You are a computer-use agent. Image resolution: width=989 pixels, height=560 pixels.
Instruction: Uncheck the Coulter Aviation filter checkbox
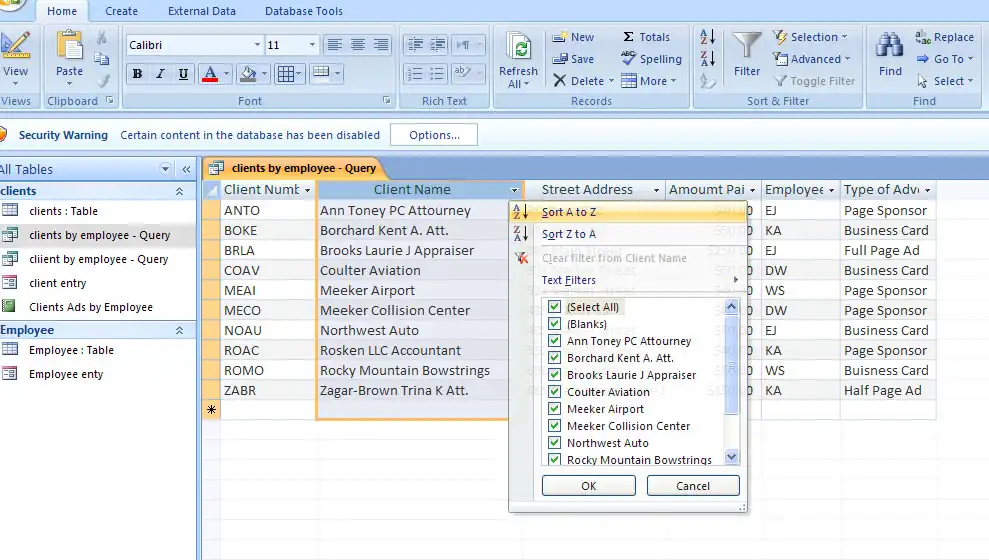555,392
